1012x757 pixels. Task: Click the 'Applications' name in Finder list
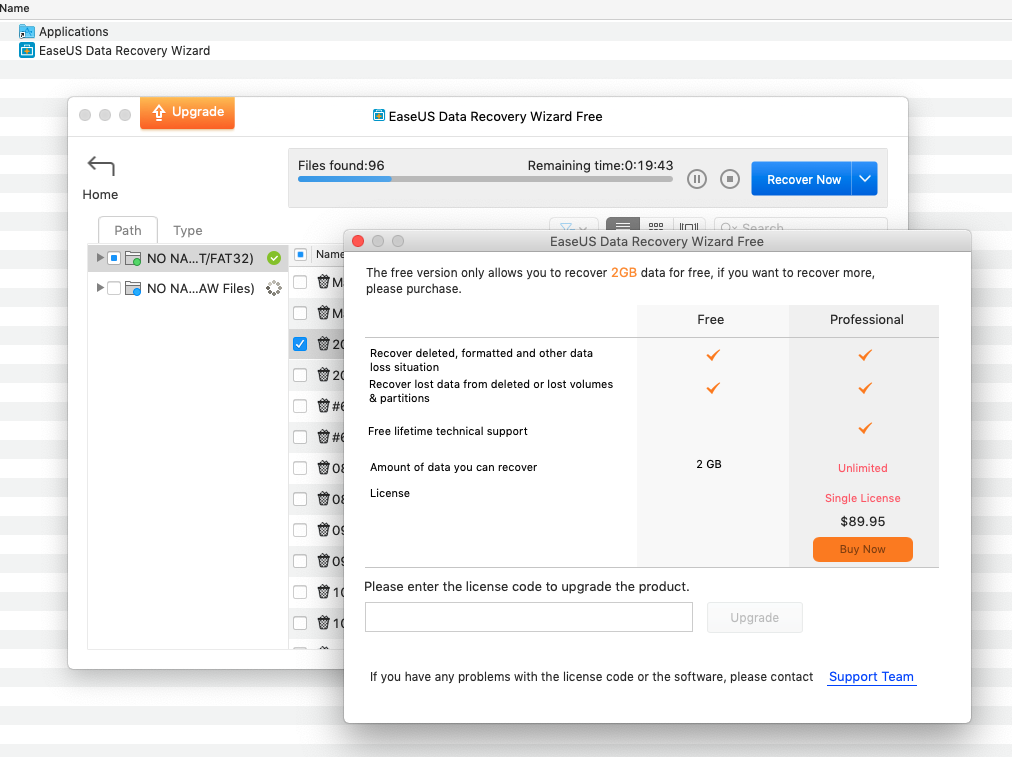pos(74,32)
